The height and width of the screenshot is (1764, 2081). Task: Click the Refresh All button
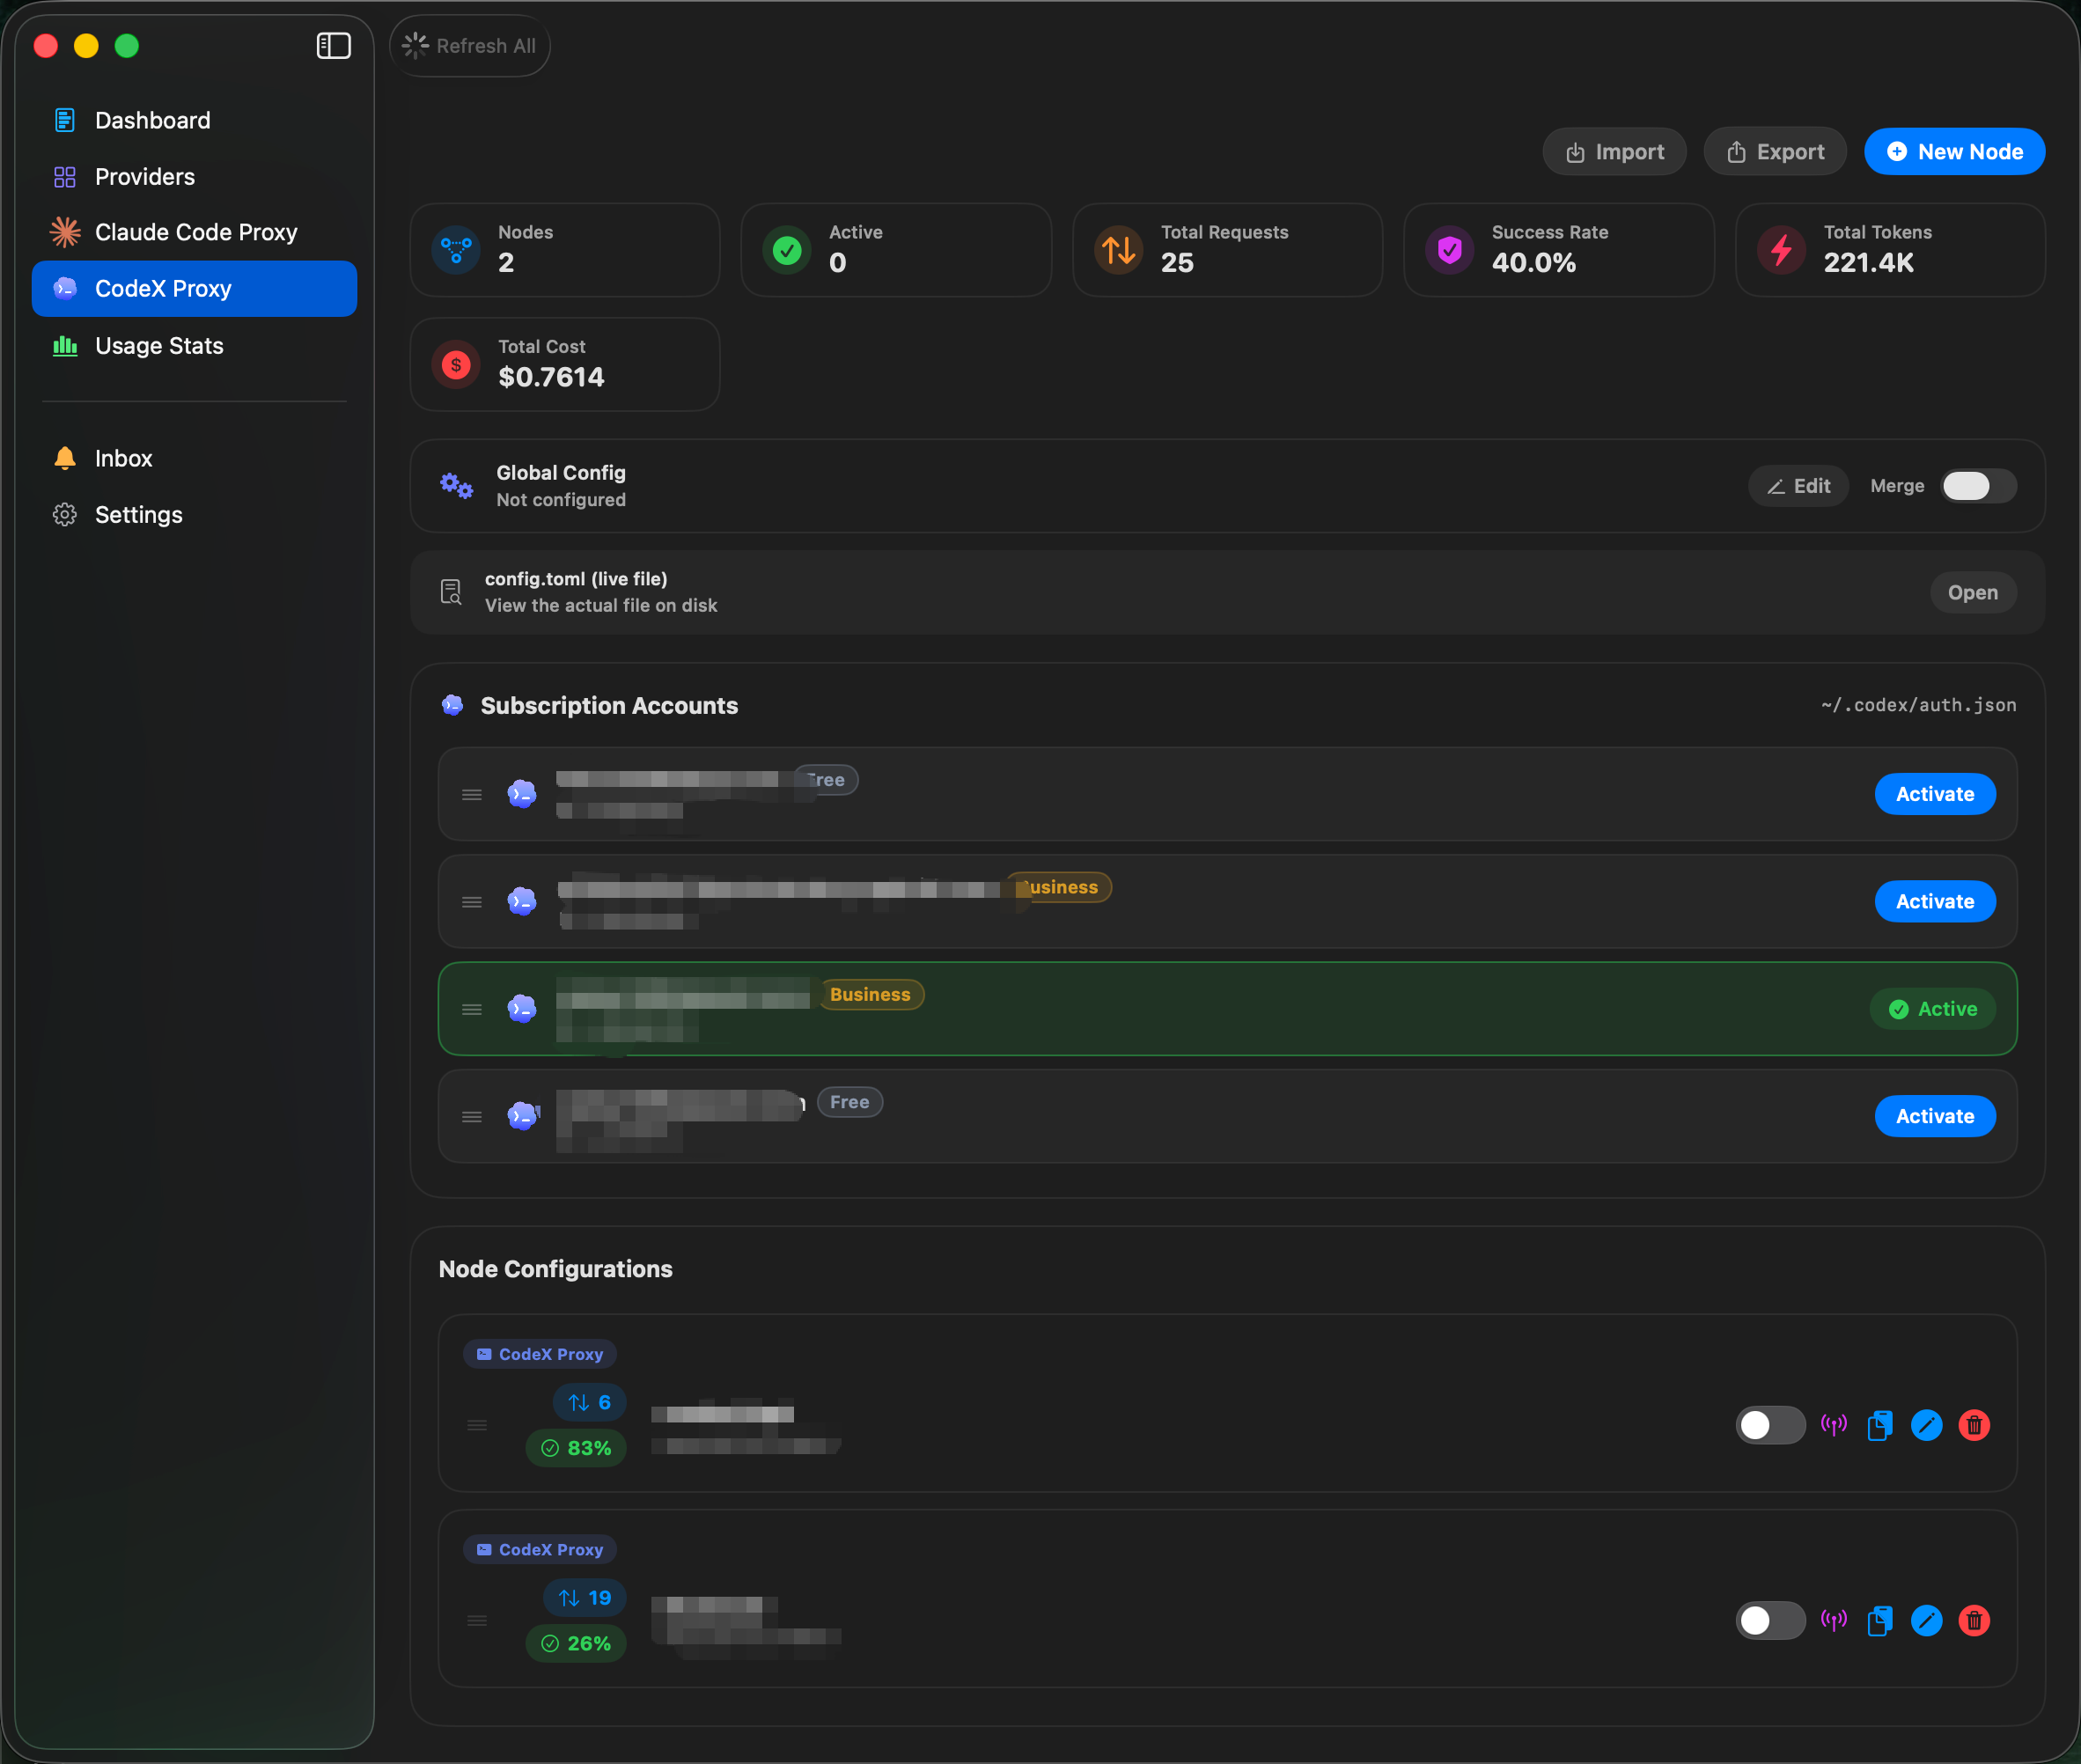click(469, 46)
